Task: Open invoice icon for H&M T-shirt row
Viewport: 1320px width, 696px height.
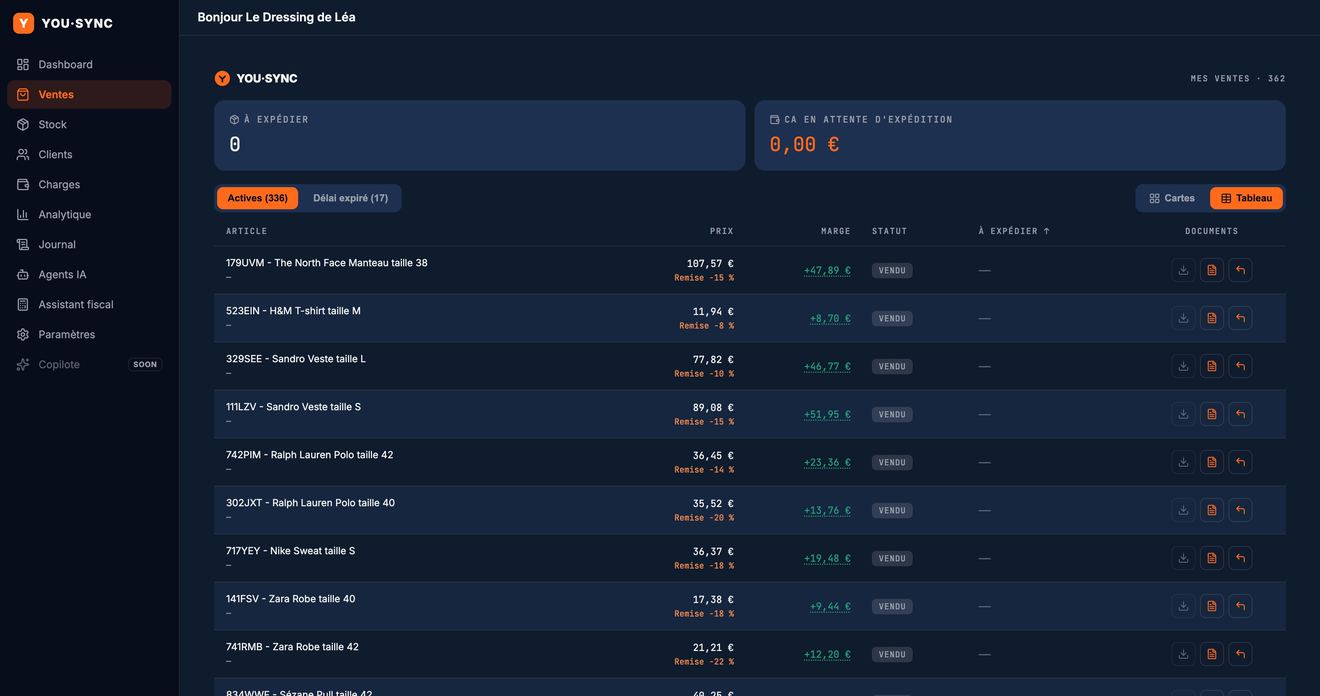Action: pyautogui.click(x=1212, y=318)
